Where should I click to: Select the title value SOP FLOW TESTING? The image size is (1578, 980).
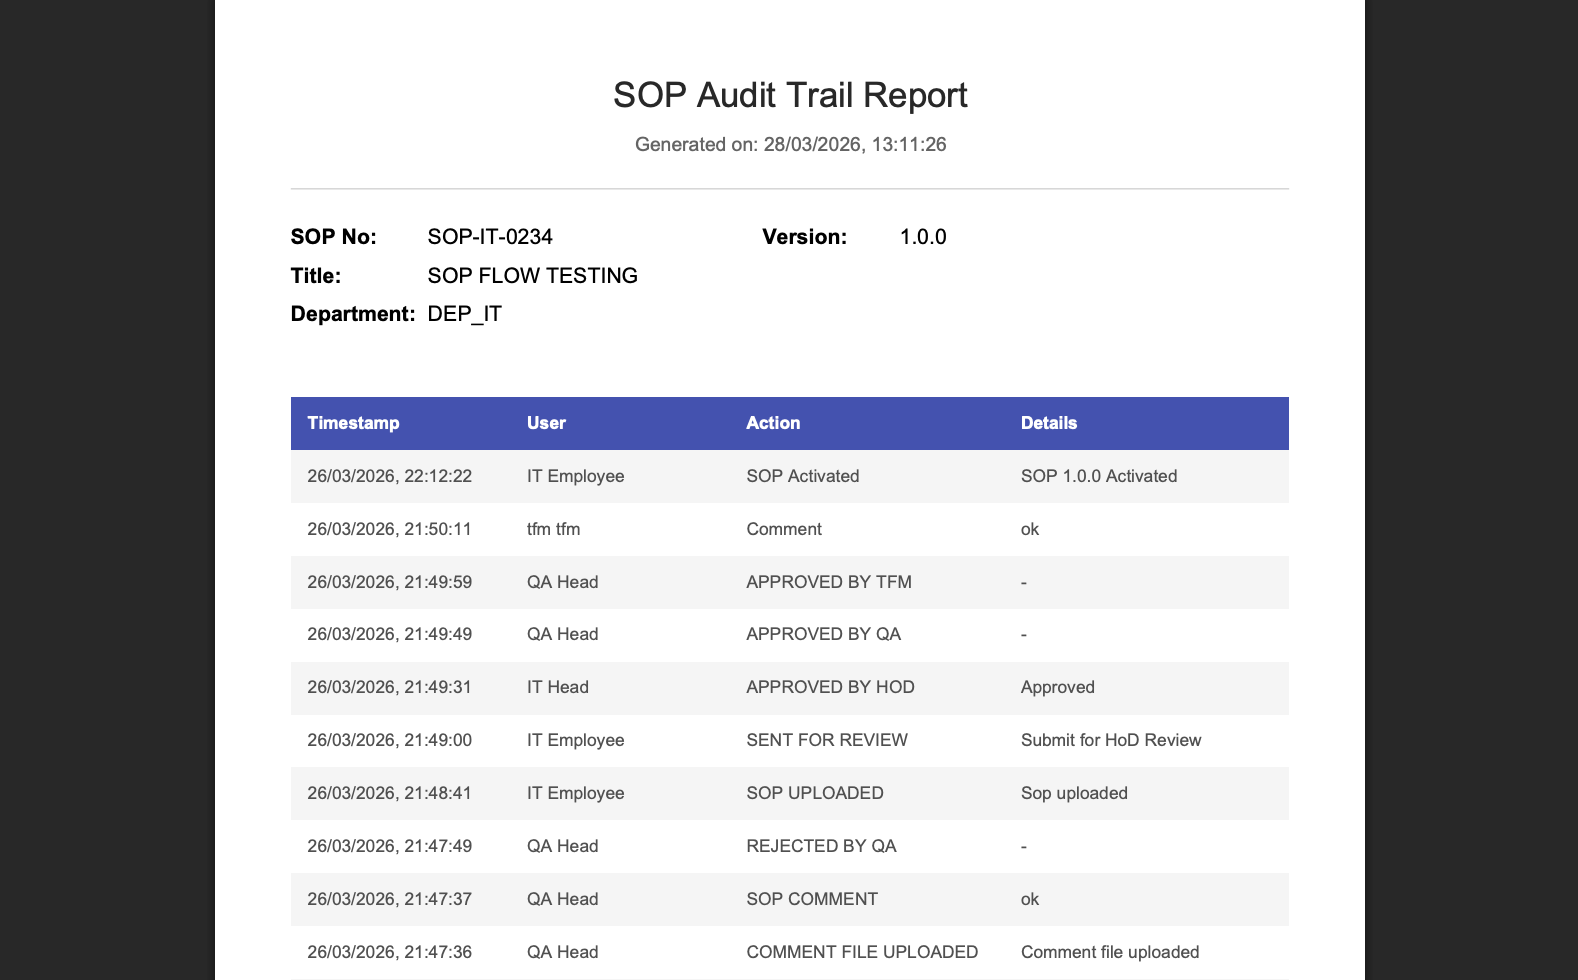pos(532,276)
